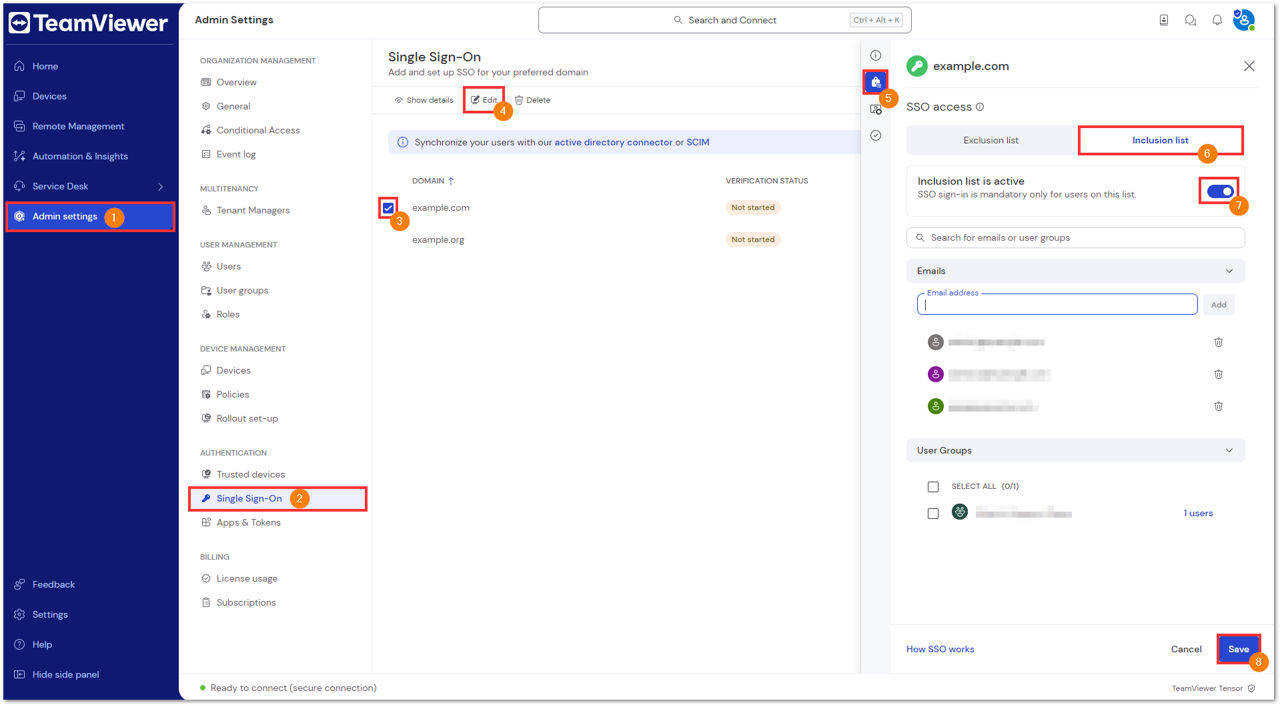Open Apps & Tokens page

coord(248,522)
